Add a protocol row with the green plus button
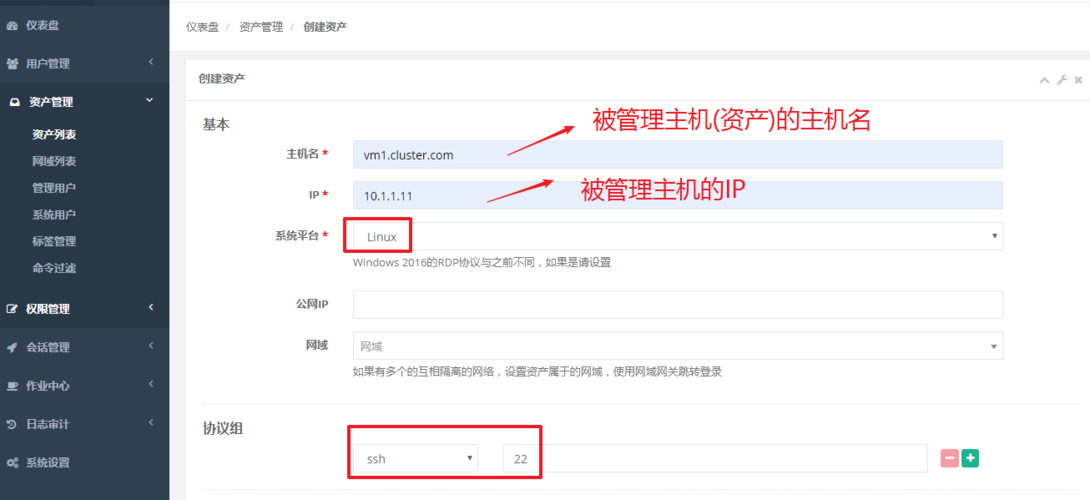This screenshot has height=500, width=1090. (970, 458)
